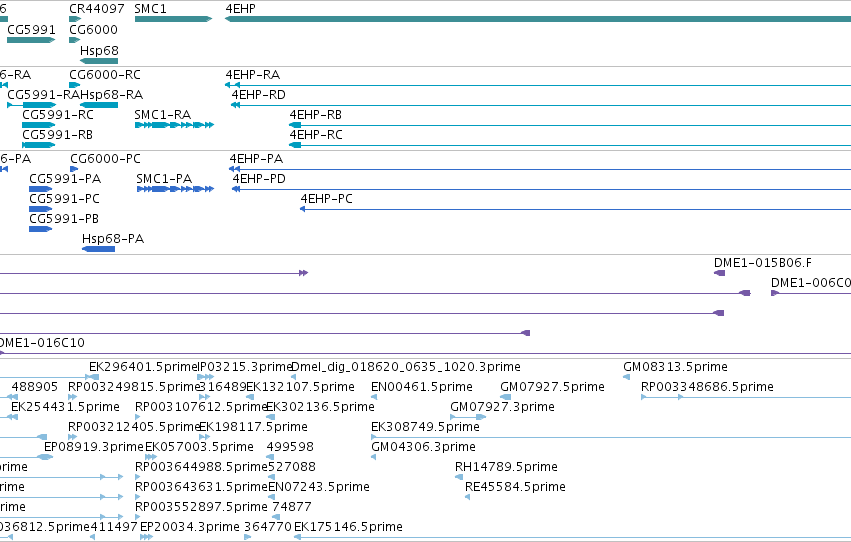Select EST RP003552897.5prime
Image resolution: width=851 pixels, height=542 pixels.
click(x=137, y=518)
